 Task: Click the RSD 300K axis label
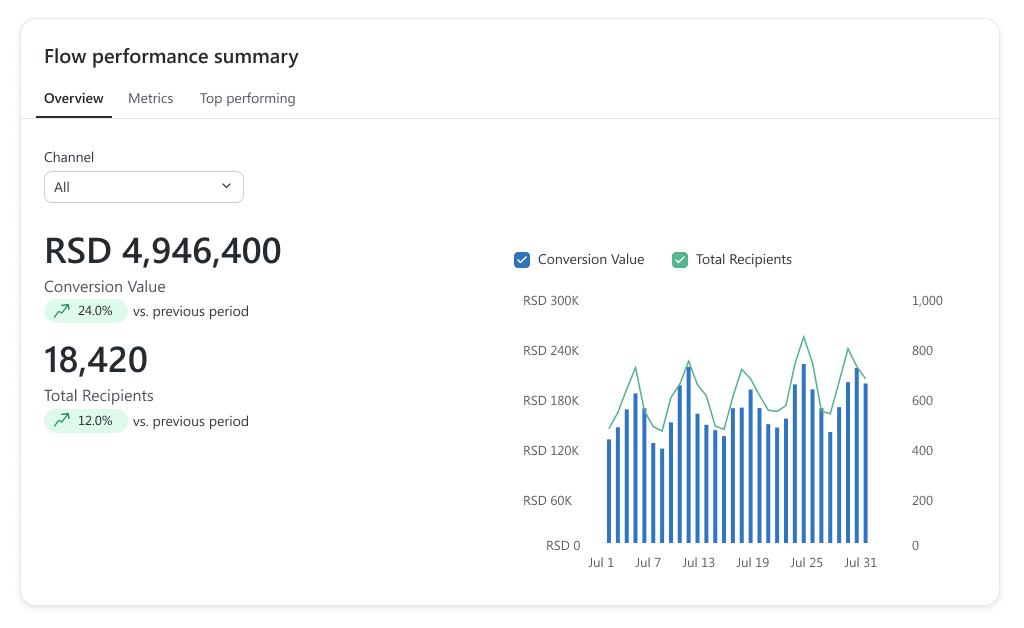click(x=551, y=301)
